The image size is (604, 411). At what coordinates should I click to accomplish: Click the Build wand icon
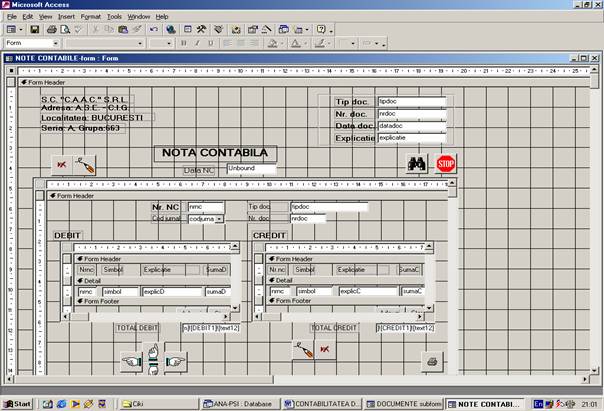click(x=266, y=30)
